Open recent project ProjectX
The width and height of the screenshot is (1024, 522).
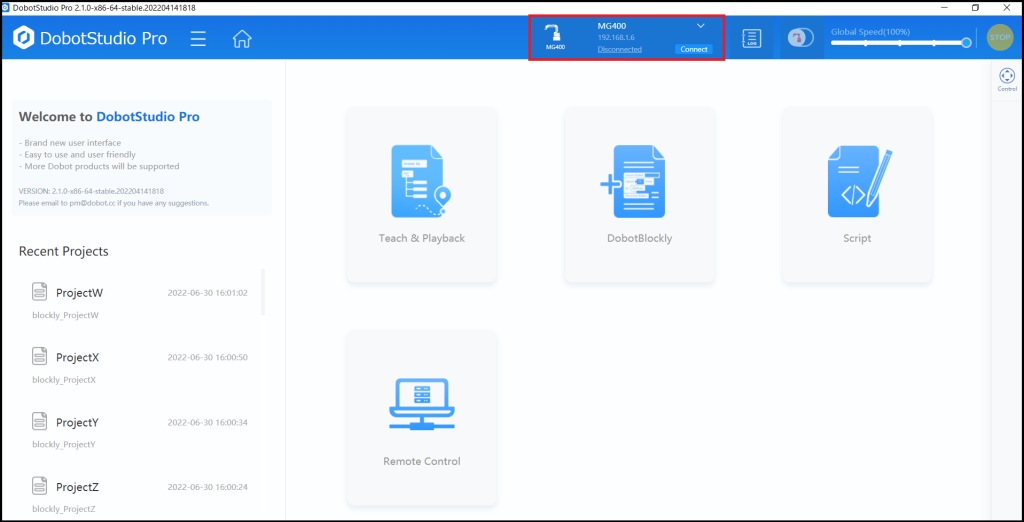tap(140, 366)
